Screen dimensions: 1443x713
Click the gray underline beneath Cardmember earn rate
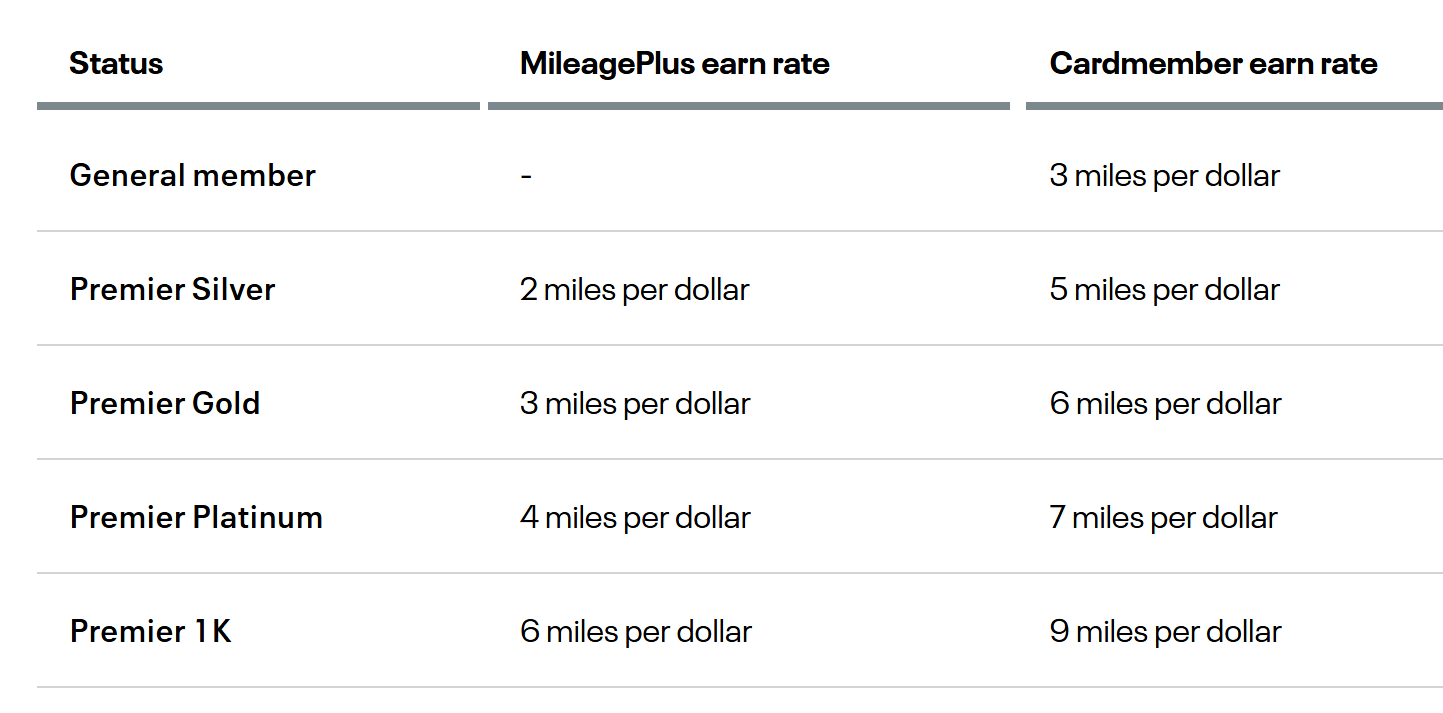1234,106
